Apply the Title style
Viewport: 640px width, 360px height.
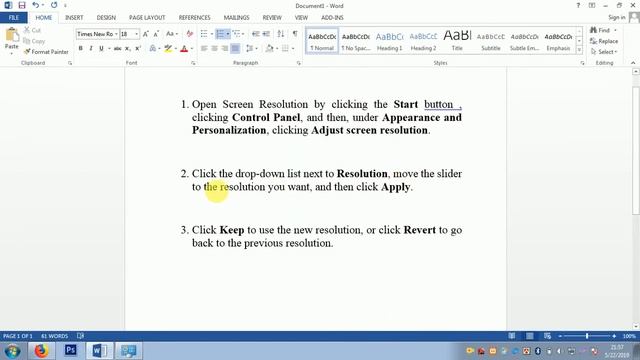click(x=457, y=41)
